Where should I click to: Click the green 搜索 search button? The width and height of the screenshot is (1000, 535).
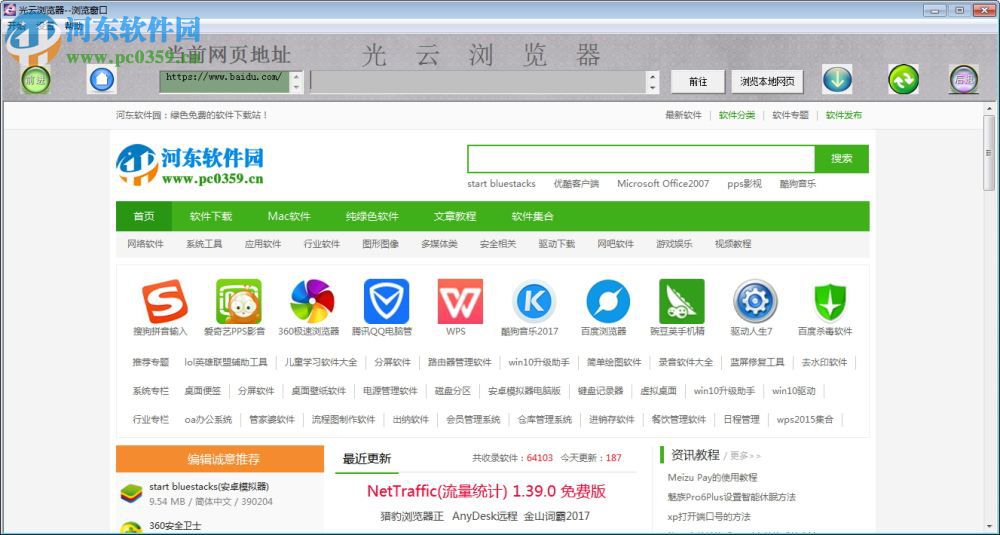click(x=841, y=159)
